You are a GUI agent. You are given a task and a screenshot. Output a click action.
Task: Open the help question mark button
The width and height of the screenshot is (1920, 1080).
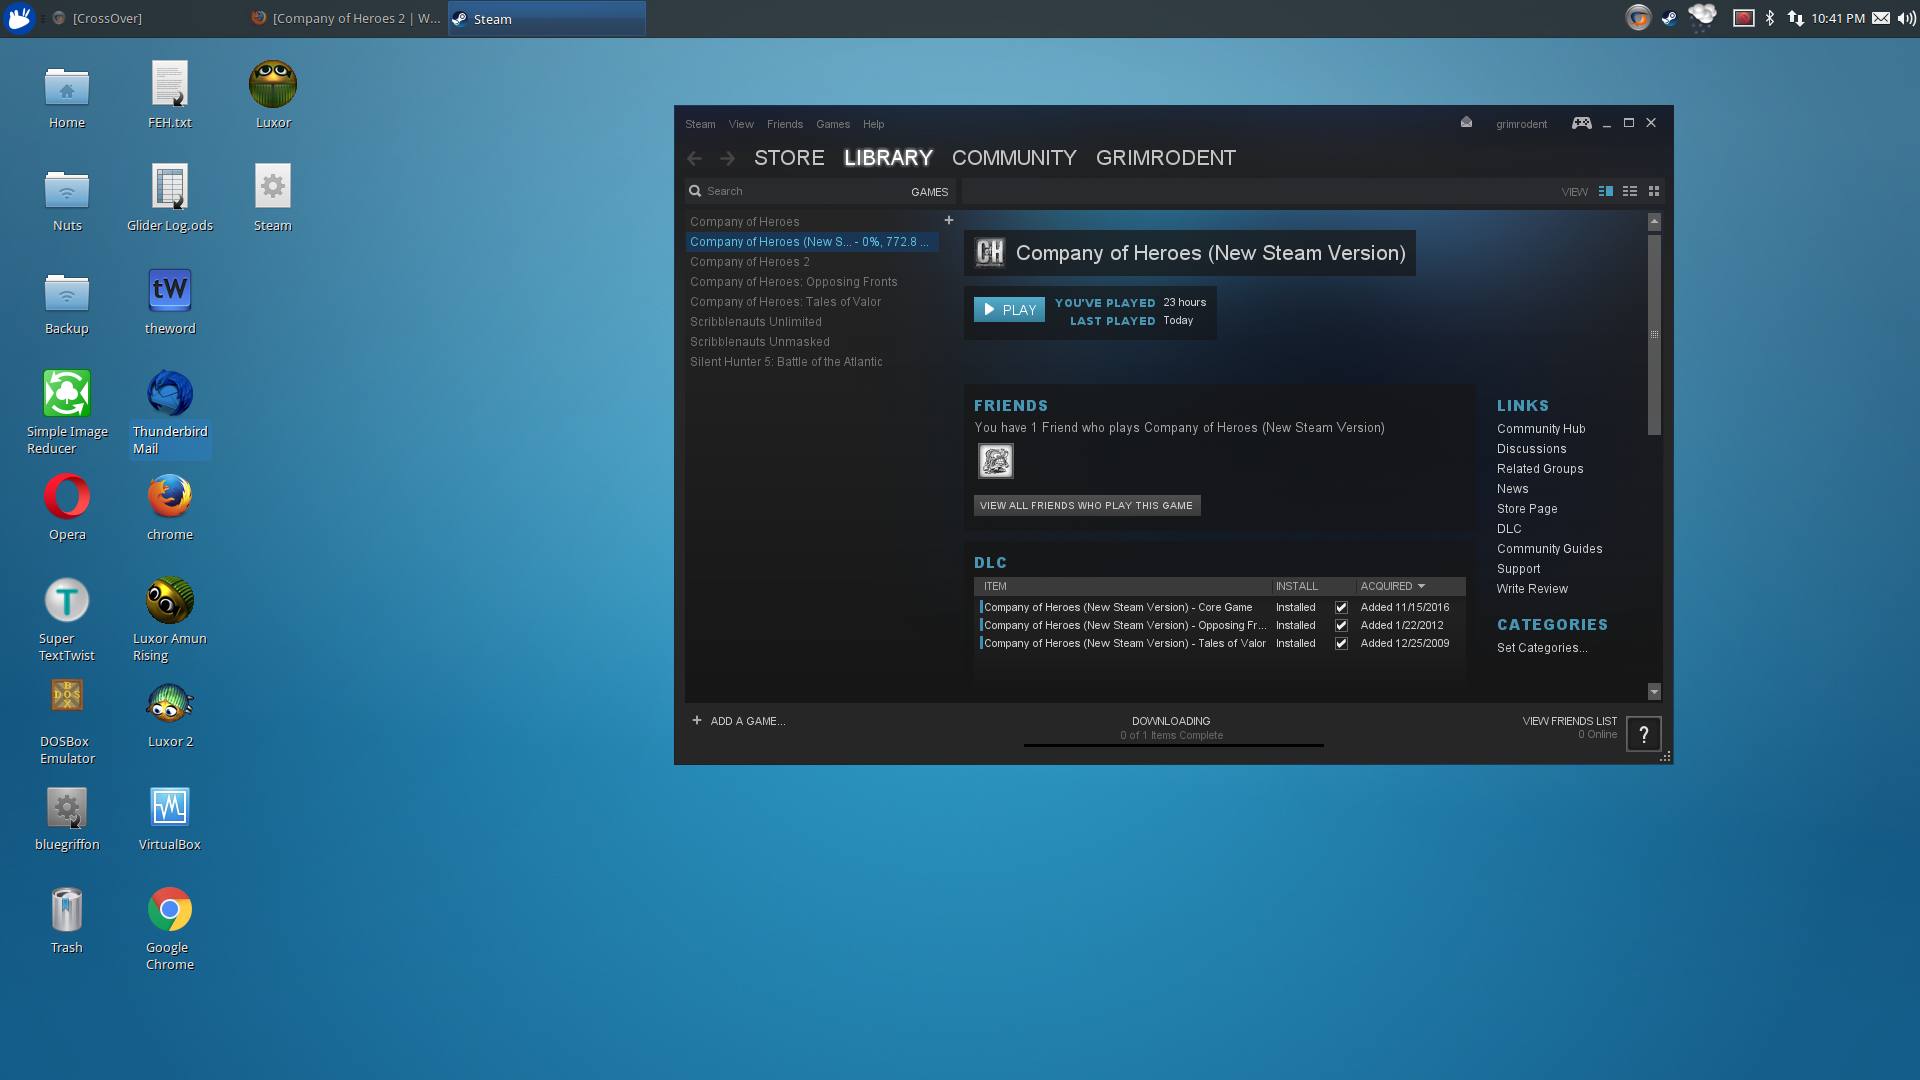1643,733
